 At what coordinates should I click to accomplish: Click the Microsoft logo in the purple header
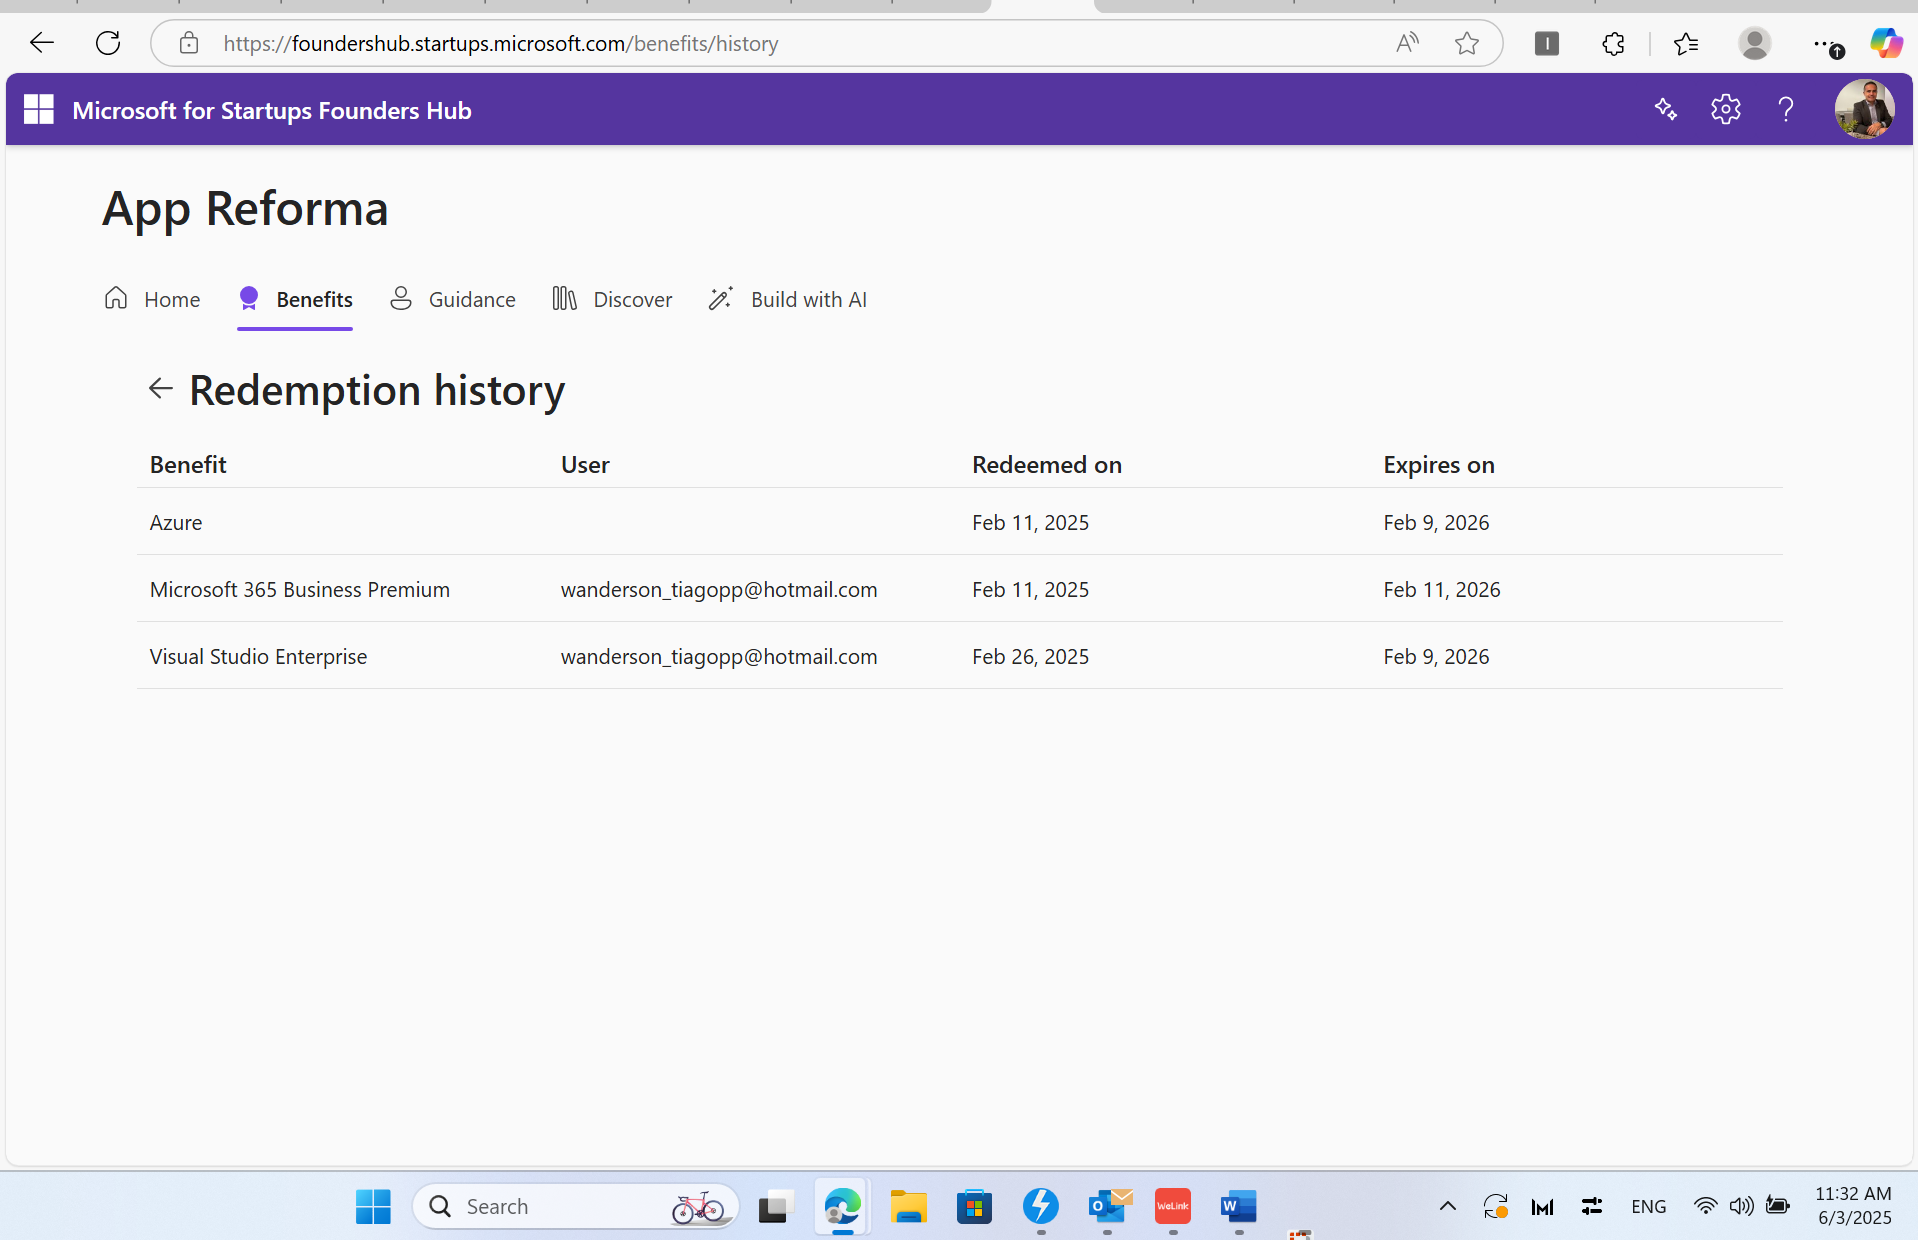click(x=38, y=109)
